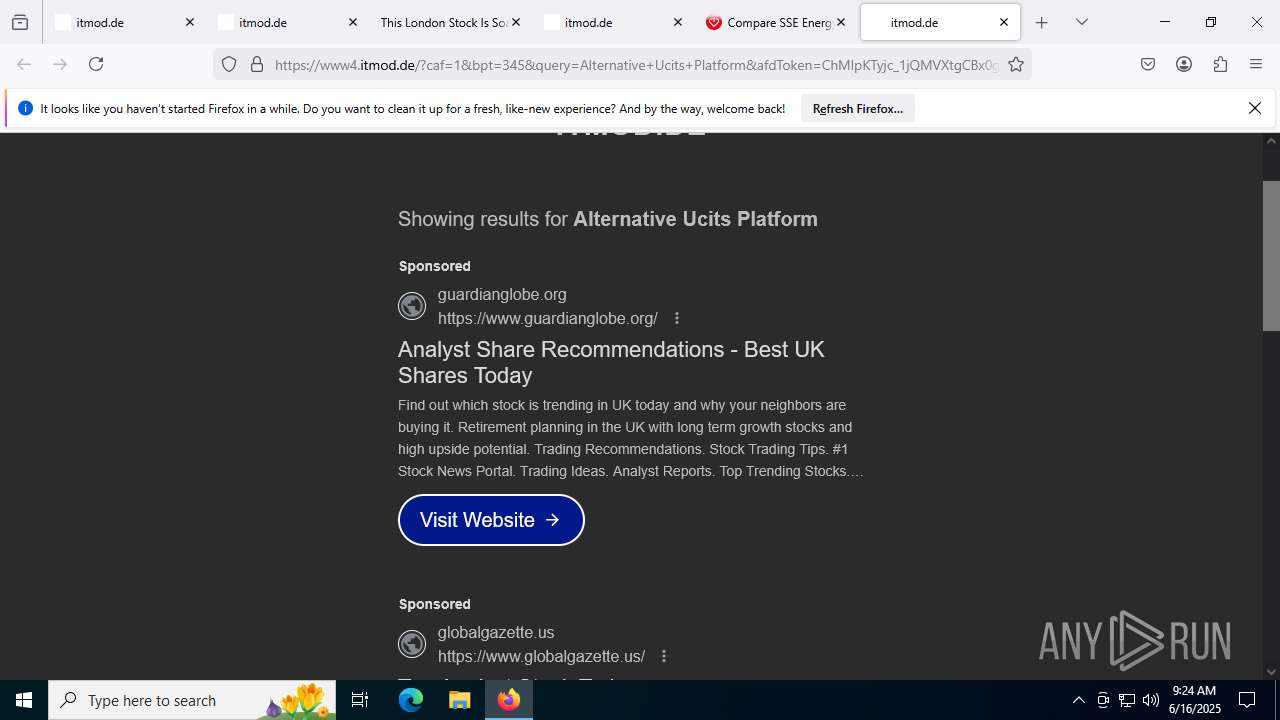Image resolution: width=1280 pixels, height=720 pixels.
Task: Close the active itmod.de tab
Action: [1003, 22]
